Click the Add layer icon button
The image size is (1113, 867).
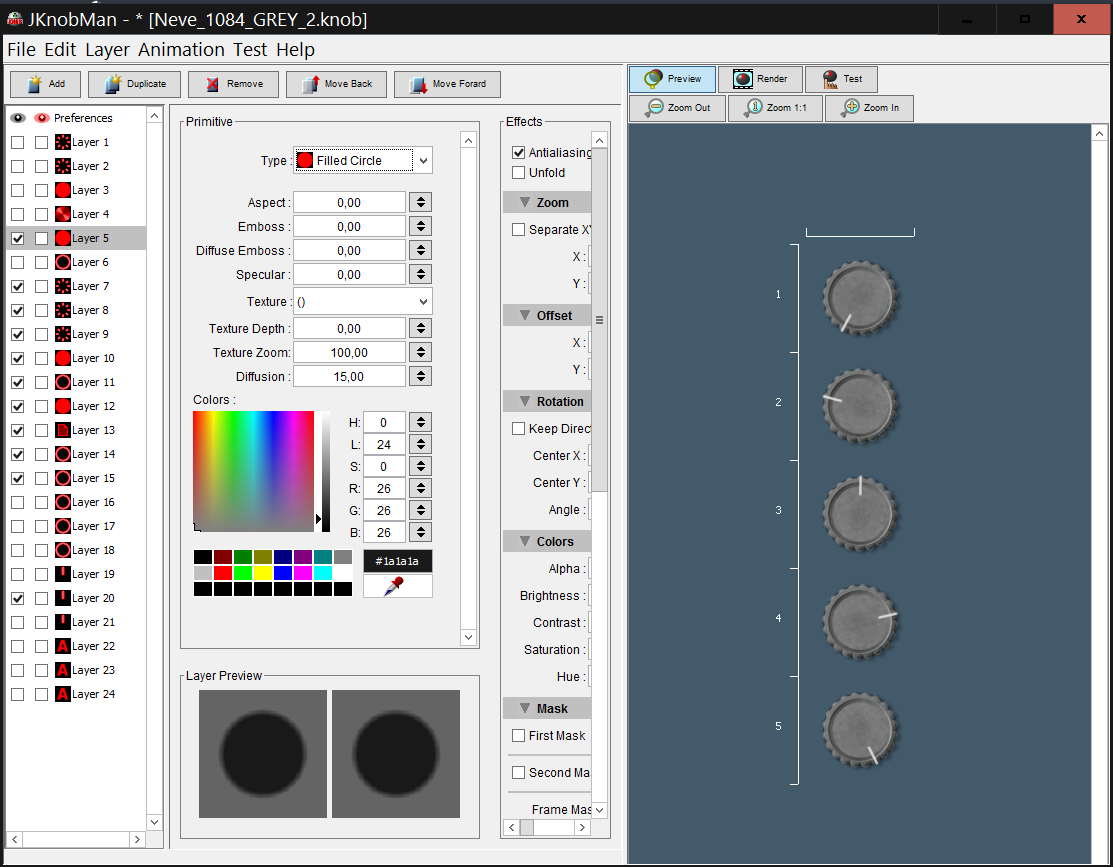pyautogui.click(x=46, y=84)
